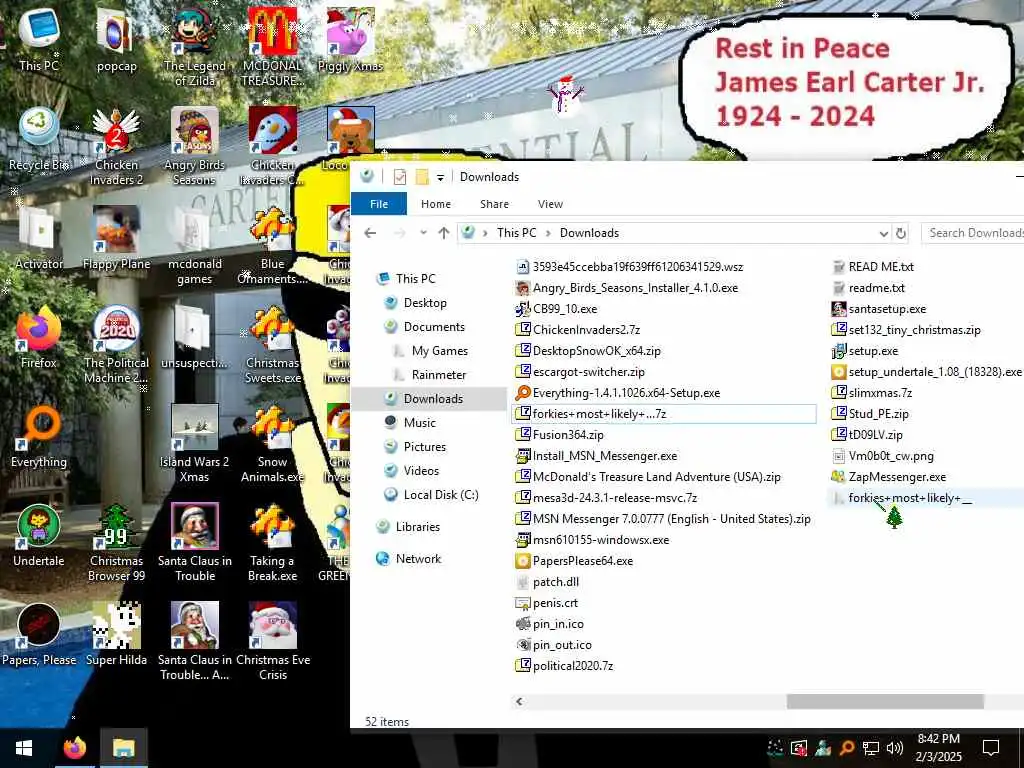Switch to the Share ribbon tab
Viewport: 1024px width, 768px height.
pos(494,204)
